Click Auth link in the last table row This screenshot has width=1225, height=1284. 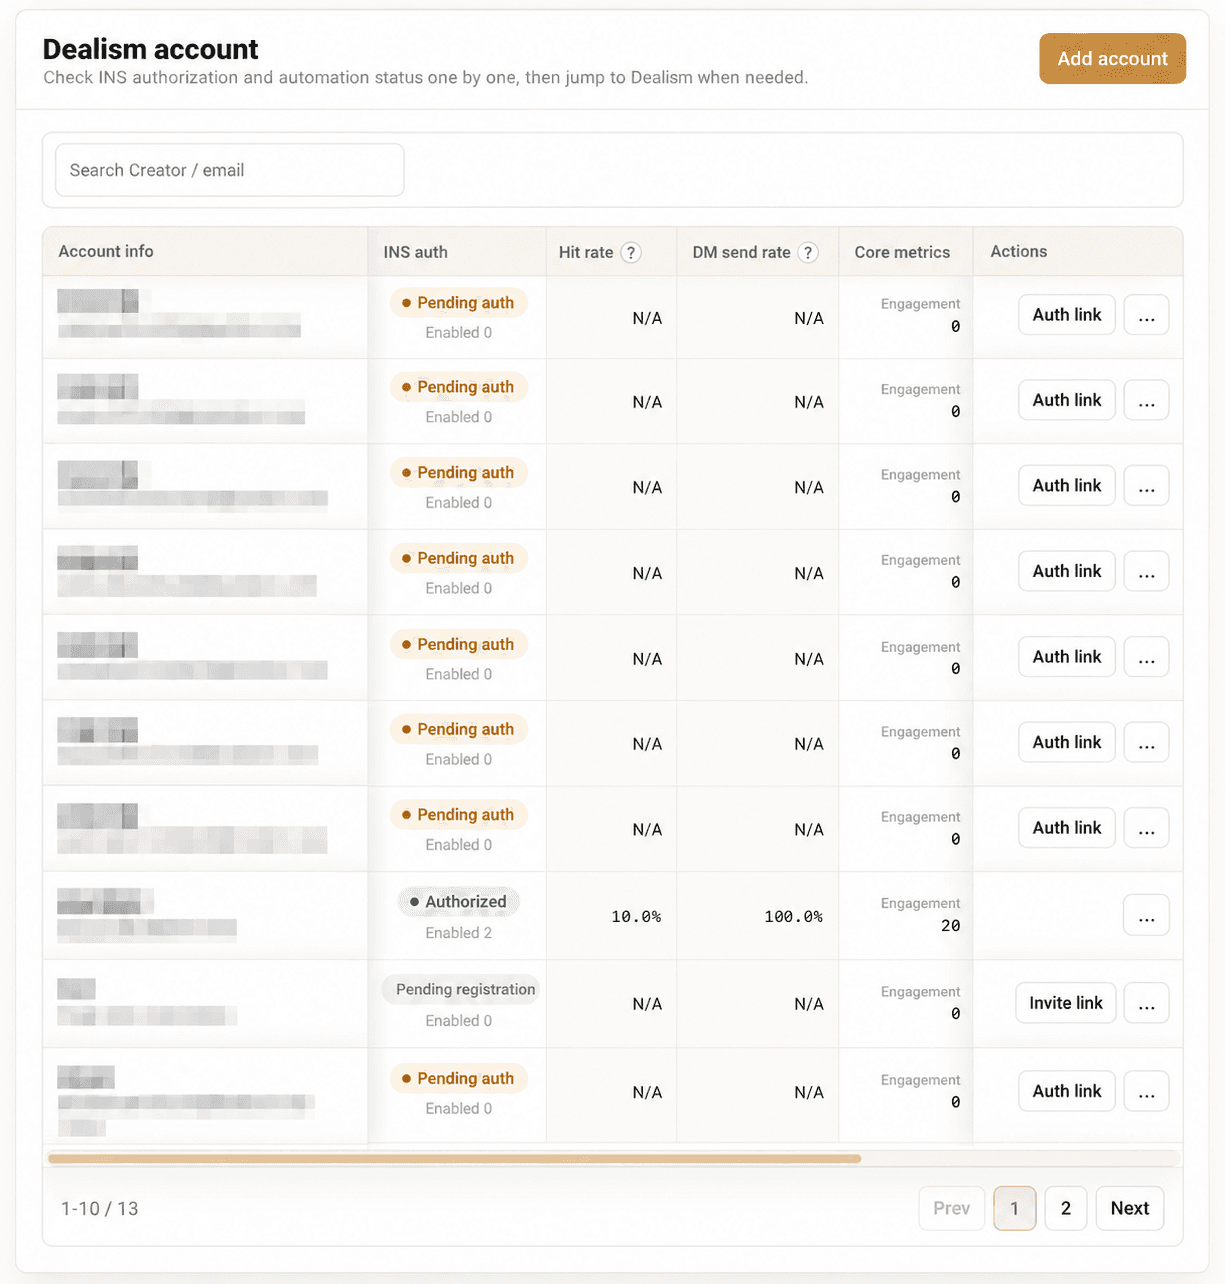(1066, 1091)
